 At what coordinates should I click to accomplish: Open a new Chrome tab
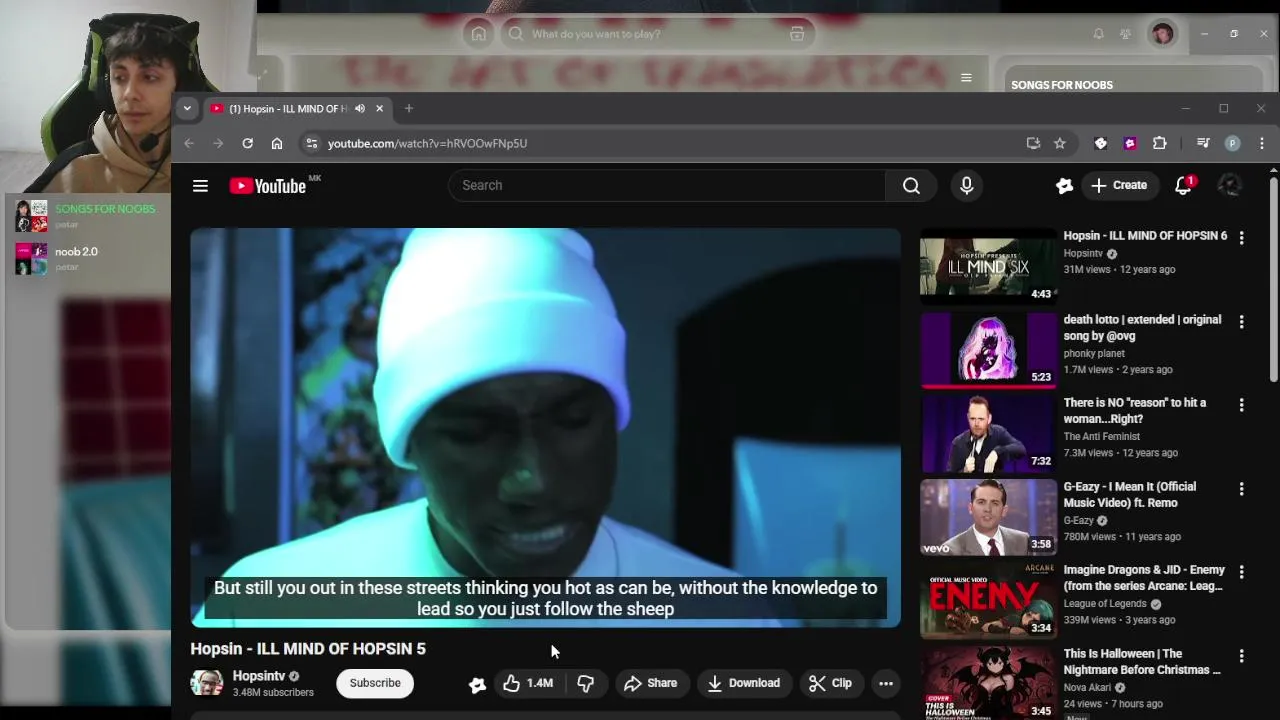click(x=408, y=108)
